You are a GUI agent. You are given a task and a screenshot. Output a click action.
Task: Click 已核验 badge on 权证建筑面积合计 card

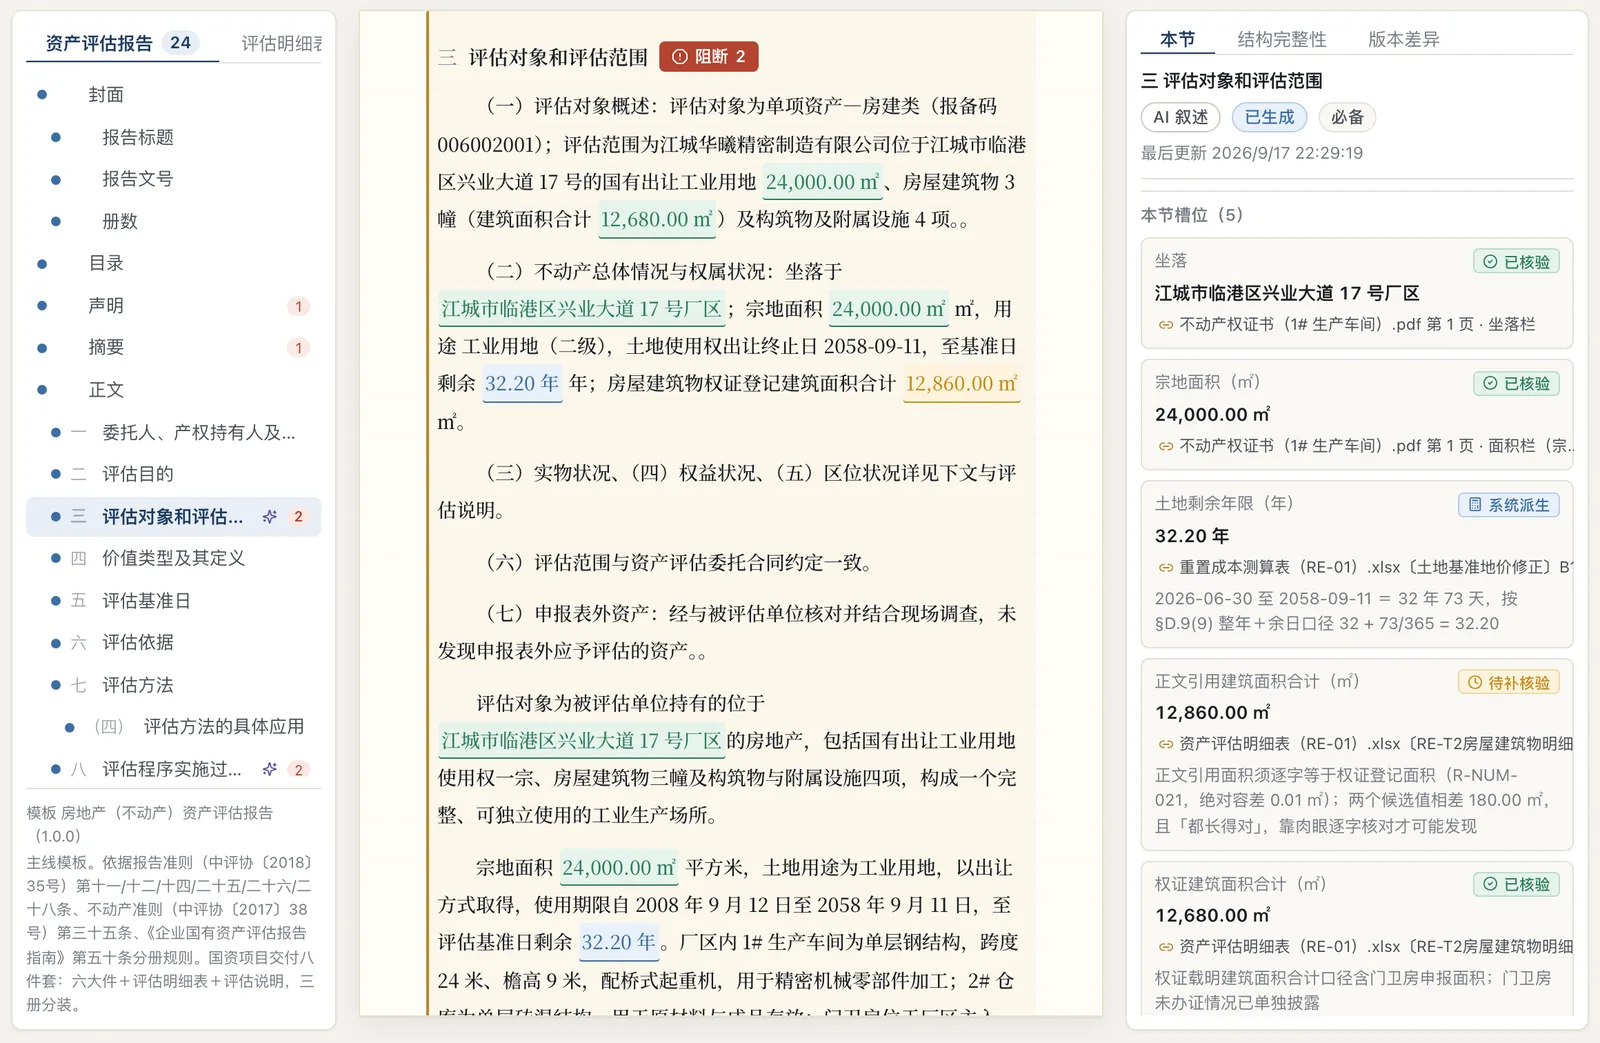1516,884
